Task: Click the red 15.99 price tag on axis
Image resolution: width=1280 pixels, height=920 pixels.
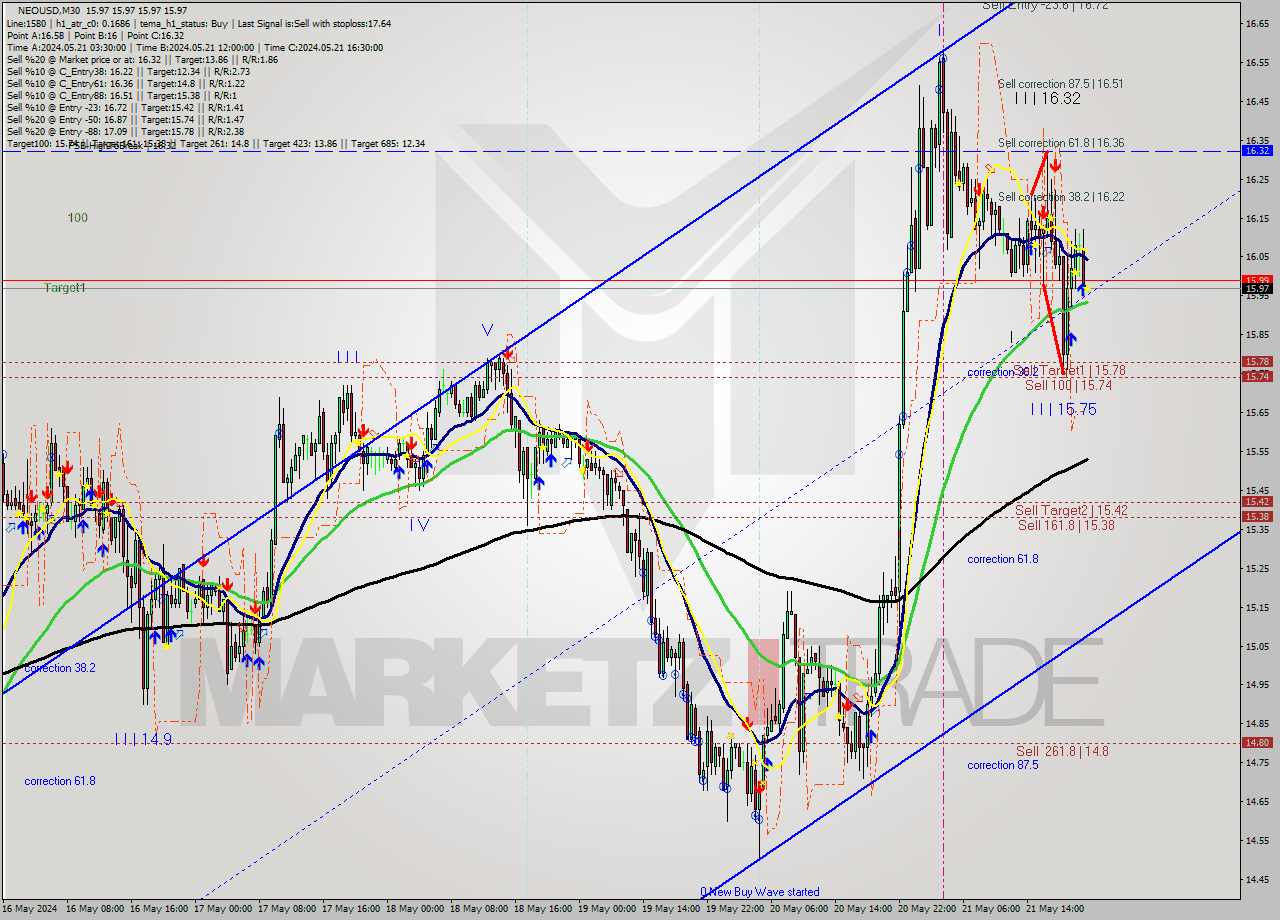Action: pos(1257,280)
